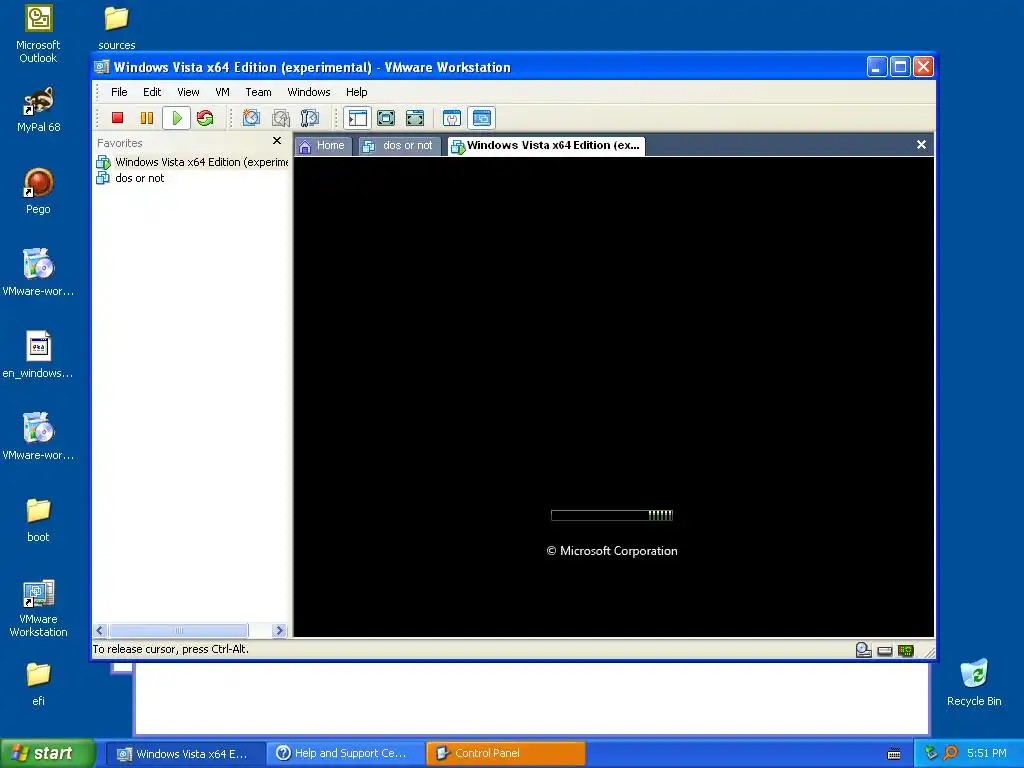Click the Favorites horizontal scrollbar thumb

[178, 630]
